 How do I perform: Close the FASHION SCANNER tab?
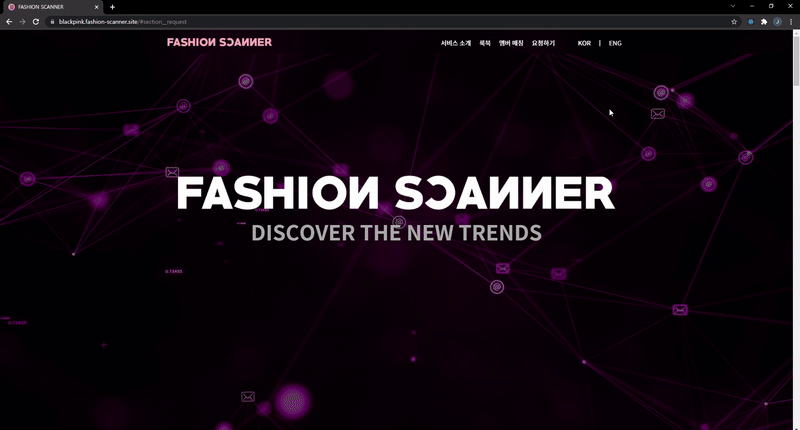(x=96, y=7)
